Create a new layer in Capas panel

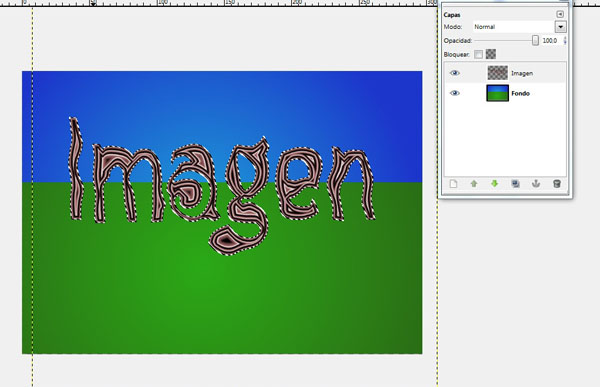tap(453, 184)
